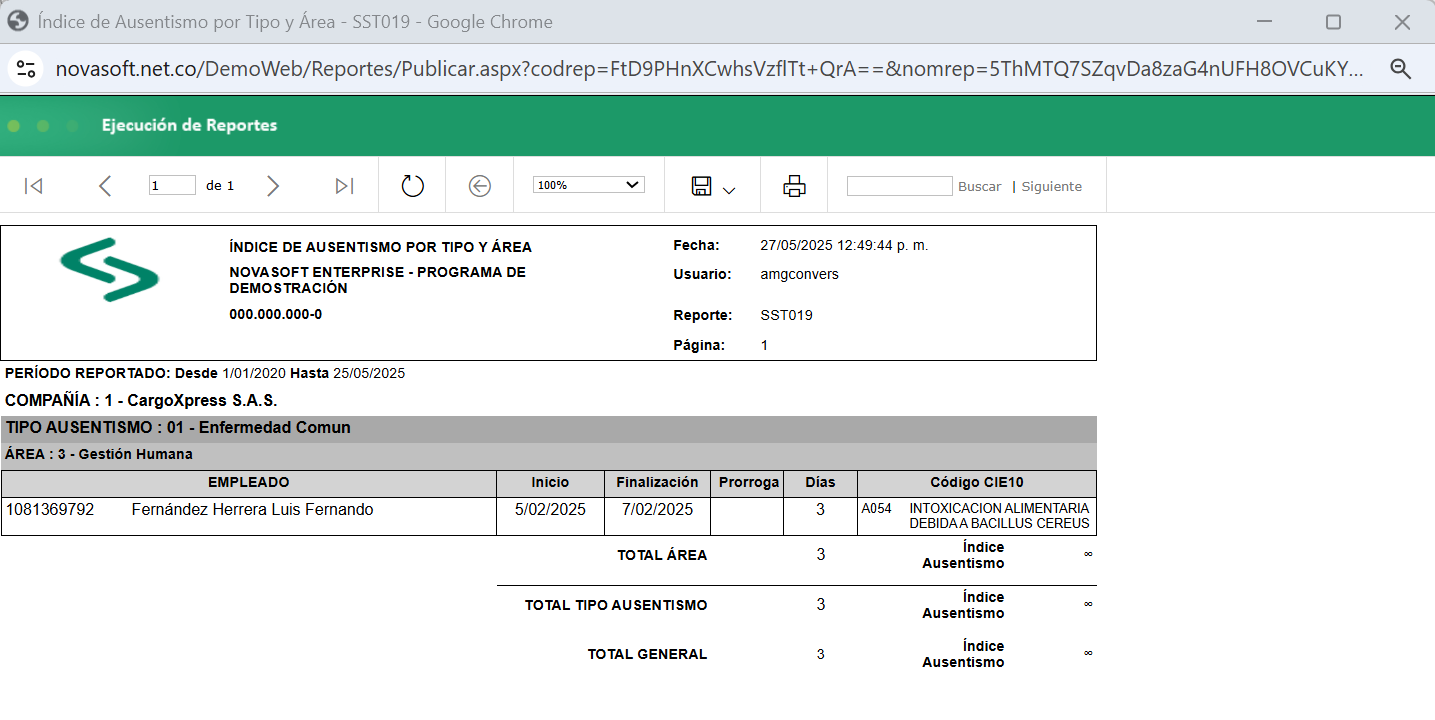
Task: Click the Días column header
Action: coord(820,483)
